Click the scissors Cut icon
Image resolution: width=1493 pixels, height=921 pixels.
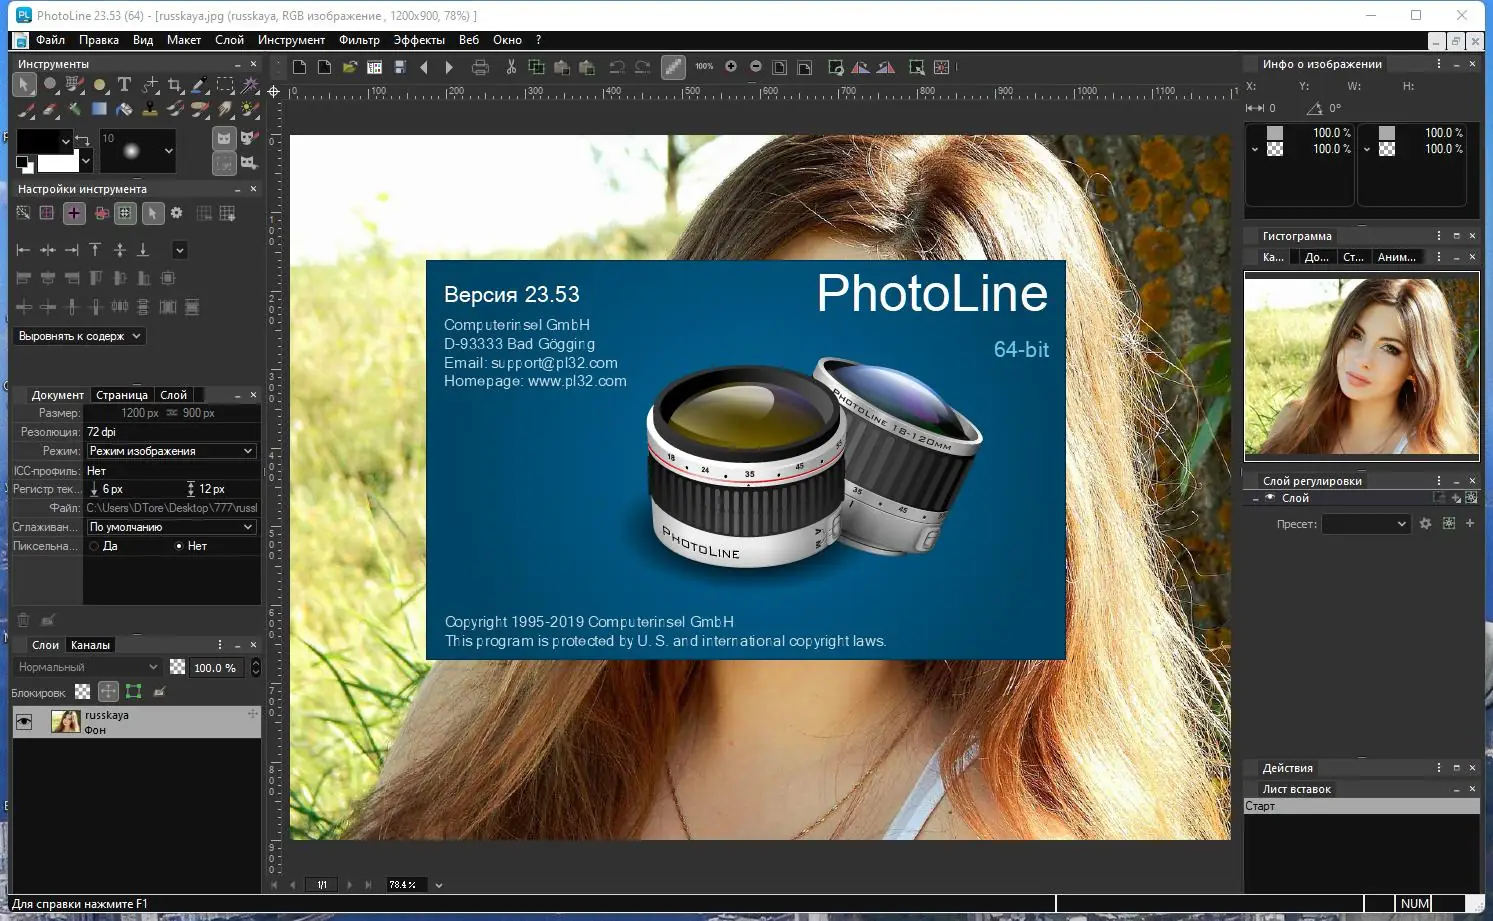point(511,67)
